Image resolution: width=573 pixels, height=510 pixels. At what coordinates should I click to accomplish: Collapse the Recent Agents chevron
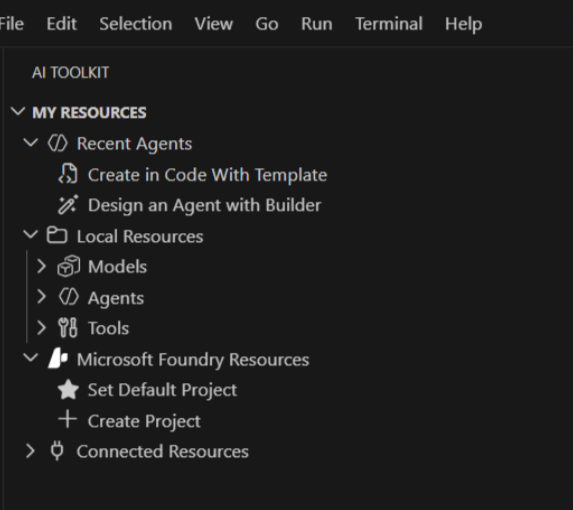tap(31, 142)
